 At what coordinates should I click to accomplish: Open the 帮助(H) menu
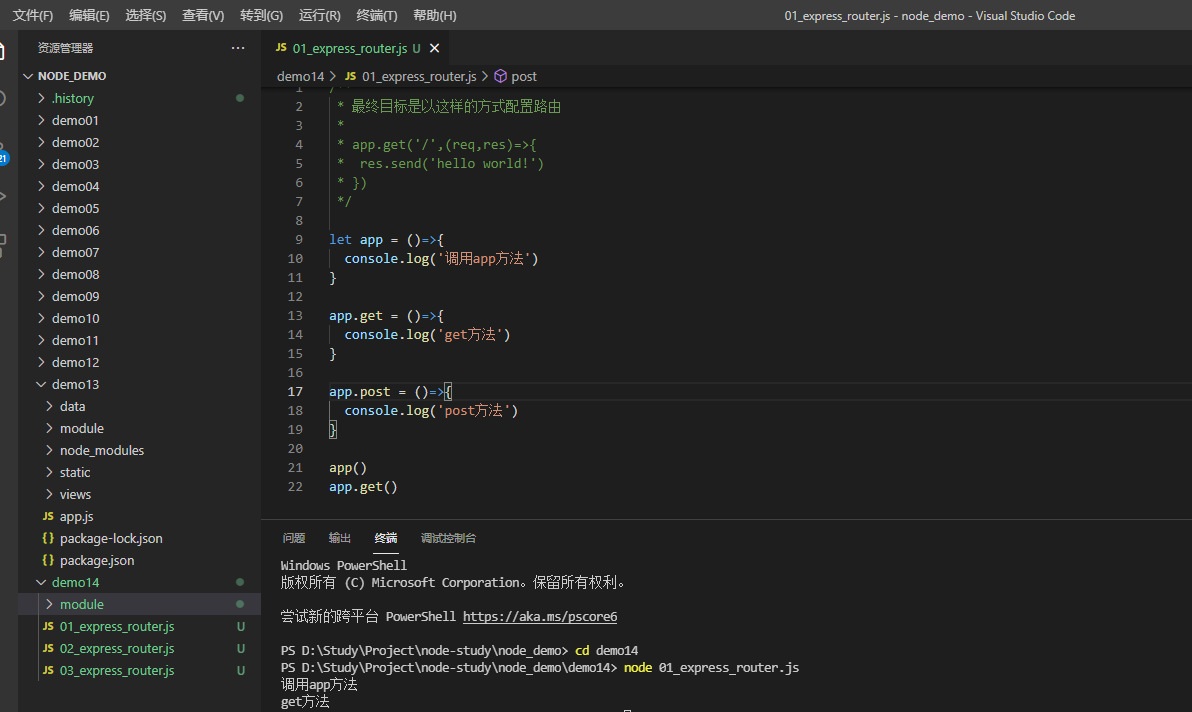(x=435, y=15)
